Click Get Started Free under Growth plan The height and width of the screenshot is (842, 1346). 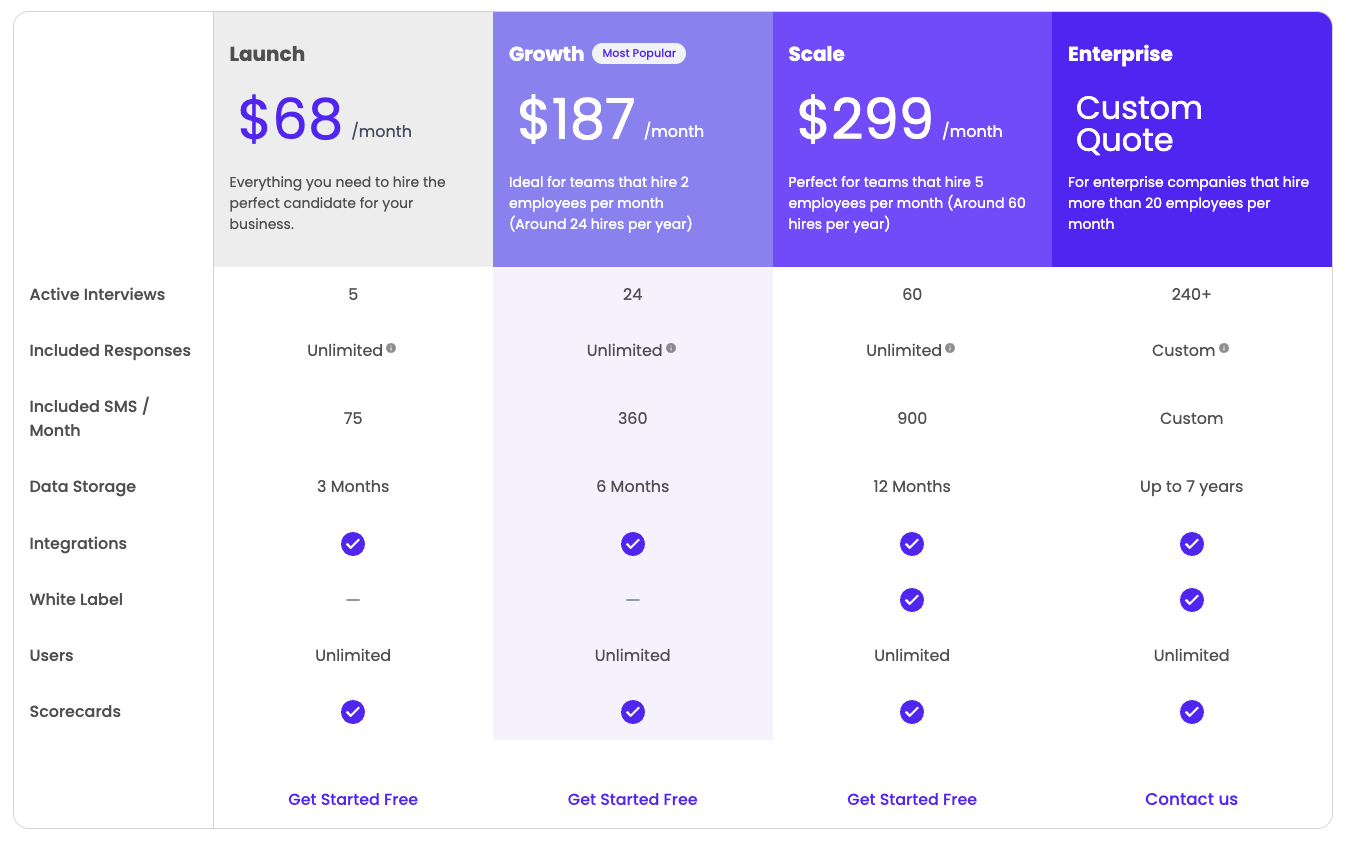[633, 799]
